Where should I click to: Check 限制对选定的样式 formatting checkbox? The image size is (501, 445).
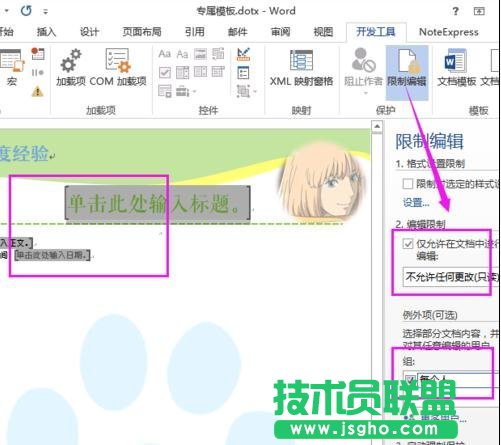(408, 184)
